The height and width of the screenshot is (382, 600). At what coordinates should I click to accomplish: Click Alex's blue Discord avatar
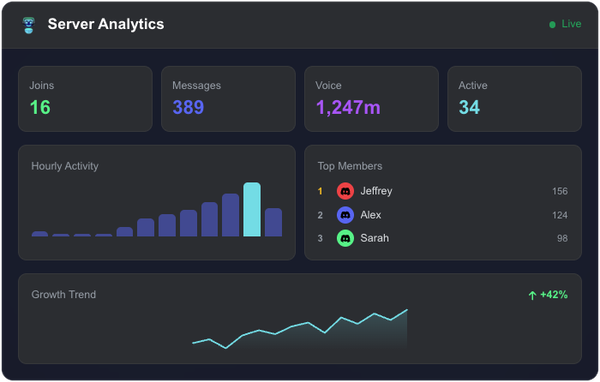345,215
